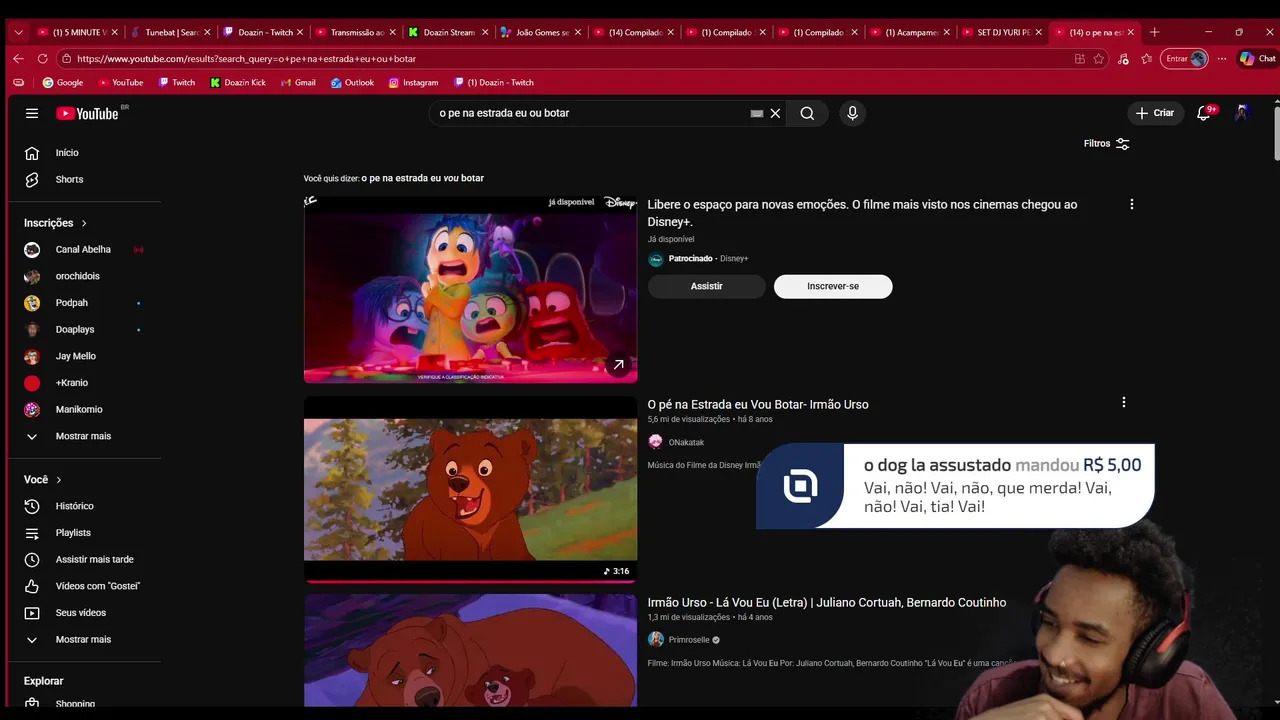Open the "Irmão Urso - Lá Vou Eu (Letra)" title
The image size is (1280, 720).
[826, 602]
